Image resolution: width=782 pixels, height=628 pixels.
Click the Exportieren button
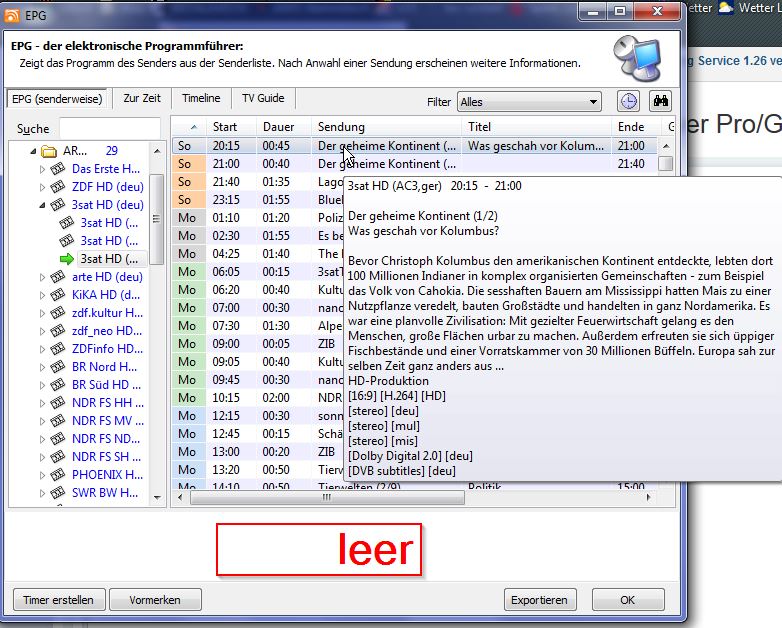(x=540, y=600)
